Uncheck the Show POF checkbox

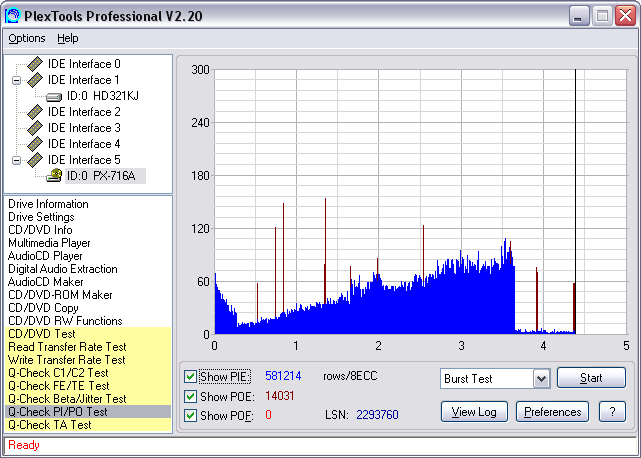pyautogui.click(x=190, y=415)
